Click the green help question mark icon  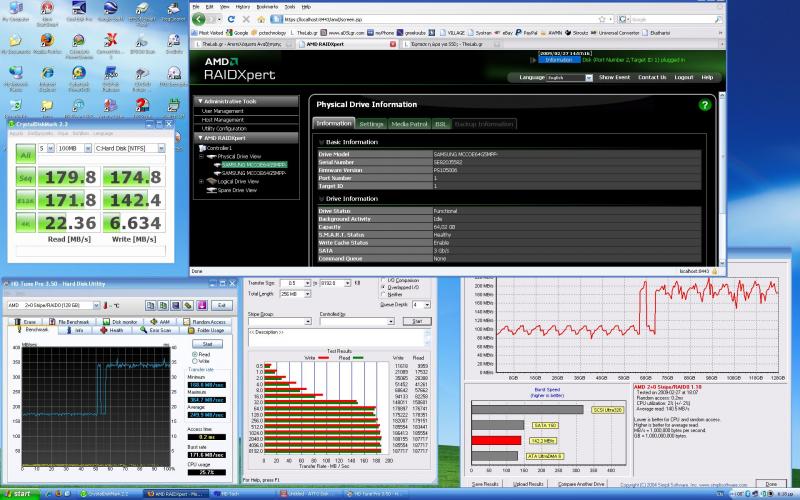tap(705, 105)
